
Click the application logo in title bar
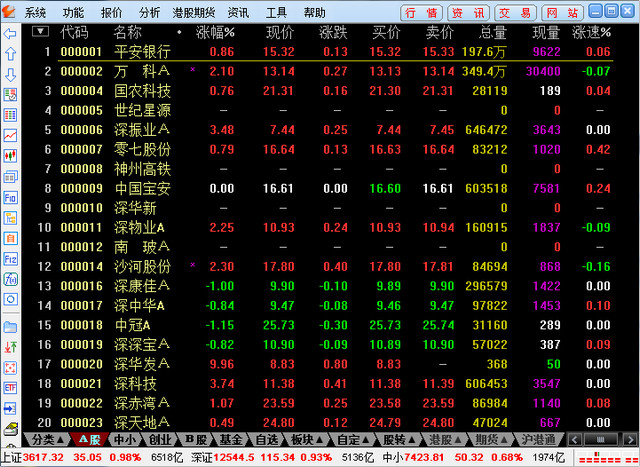8,11
